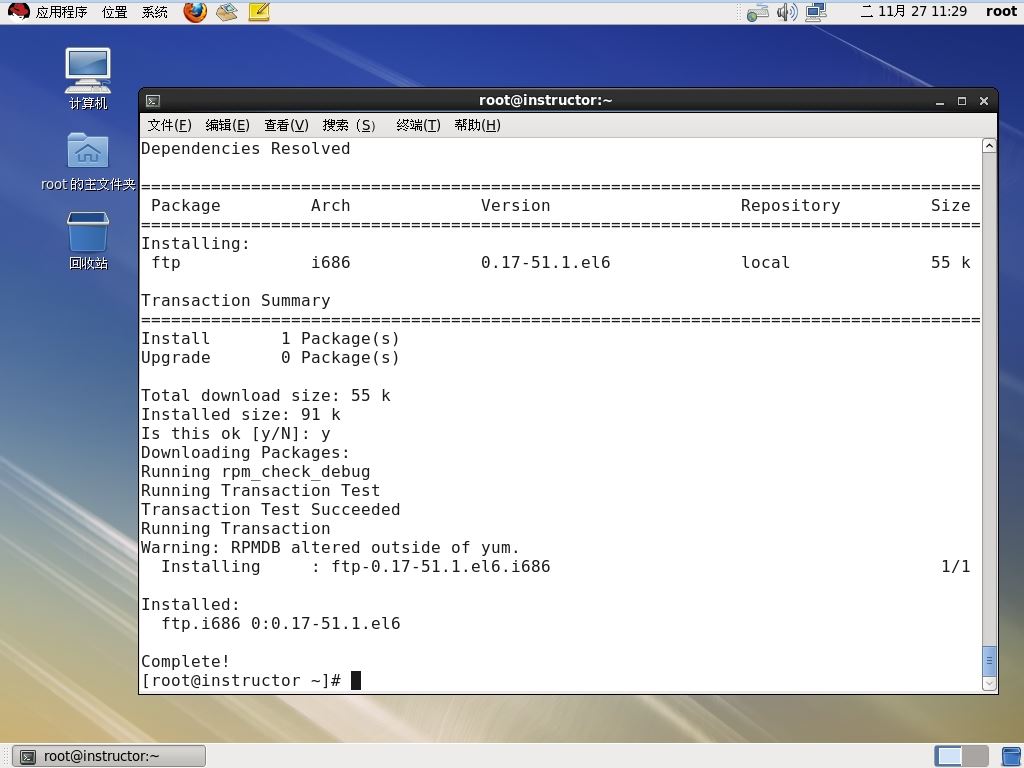This screenshot has height=768, width=1024.
Task: Click the 'i686' arch value in table
Action: tap(330, 263)
